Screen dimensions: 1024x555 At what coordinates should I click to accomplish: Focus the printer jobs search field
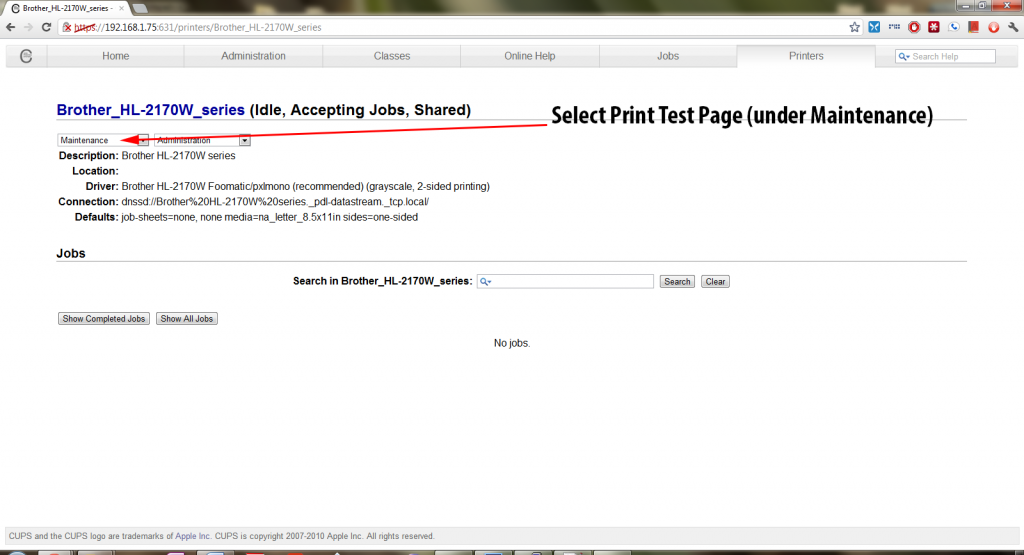click(x=565, y=281)
